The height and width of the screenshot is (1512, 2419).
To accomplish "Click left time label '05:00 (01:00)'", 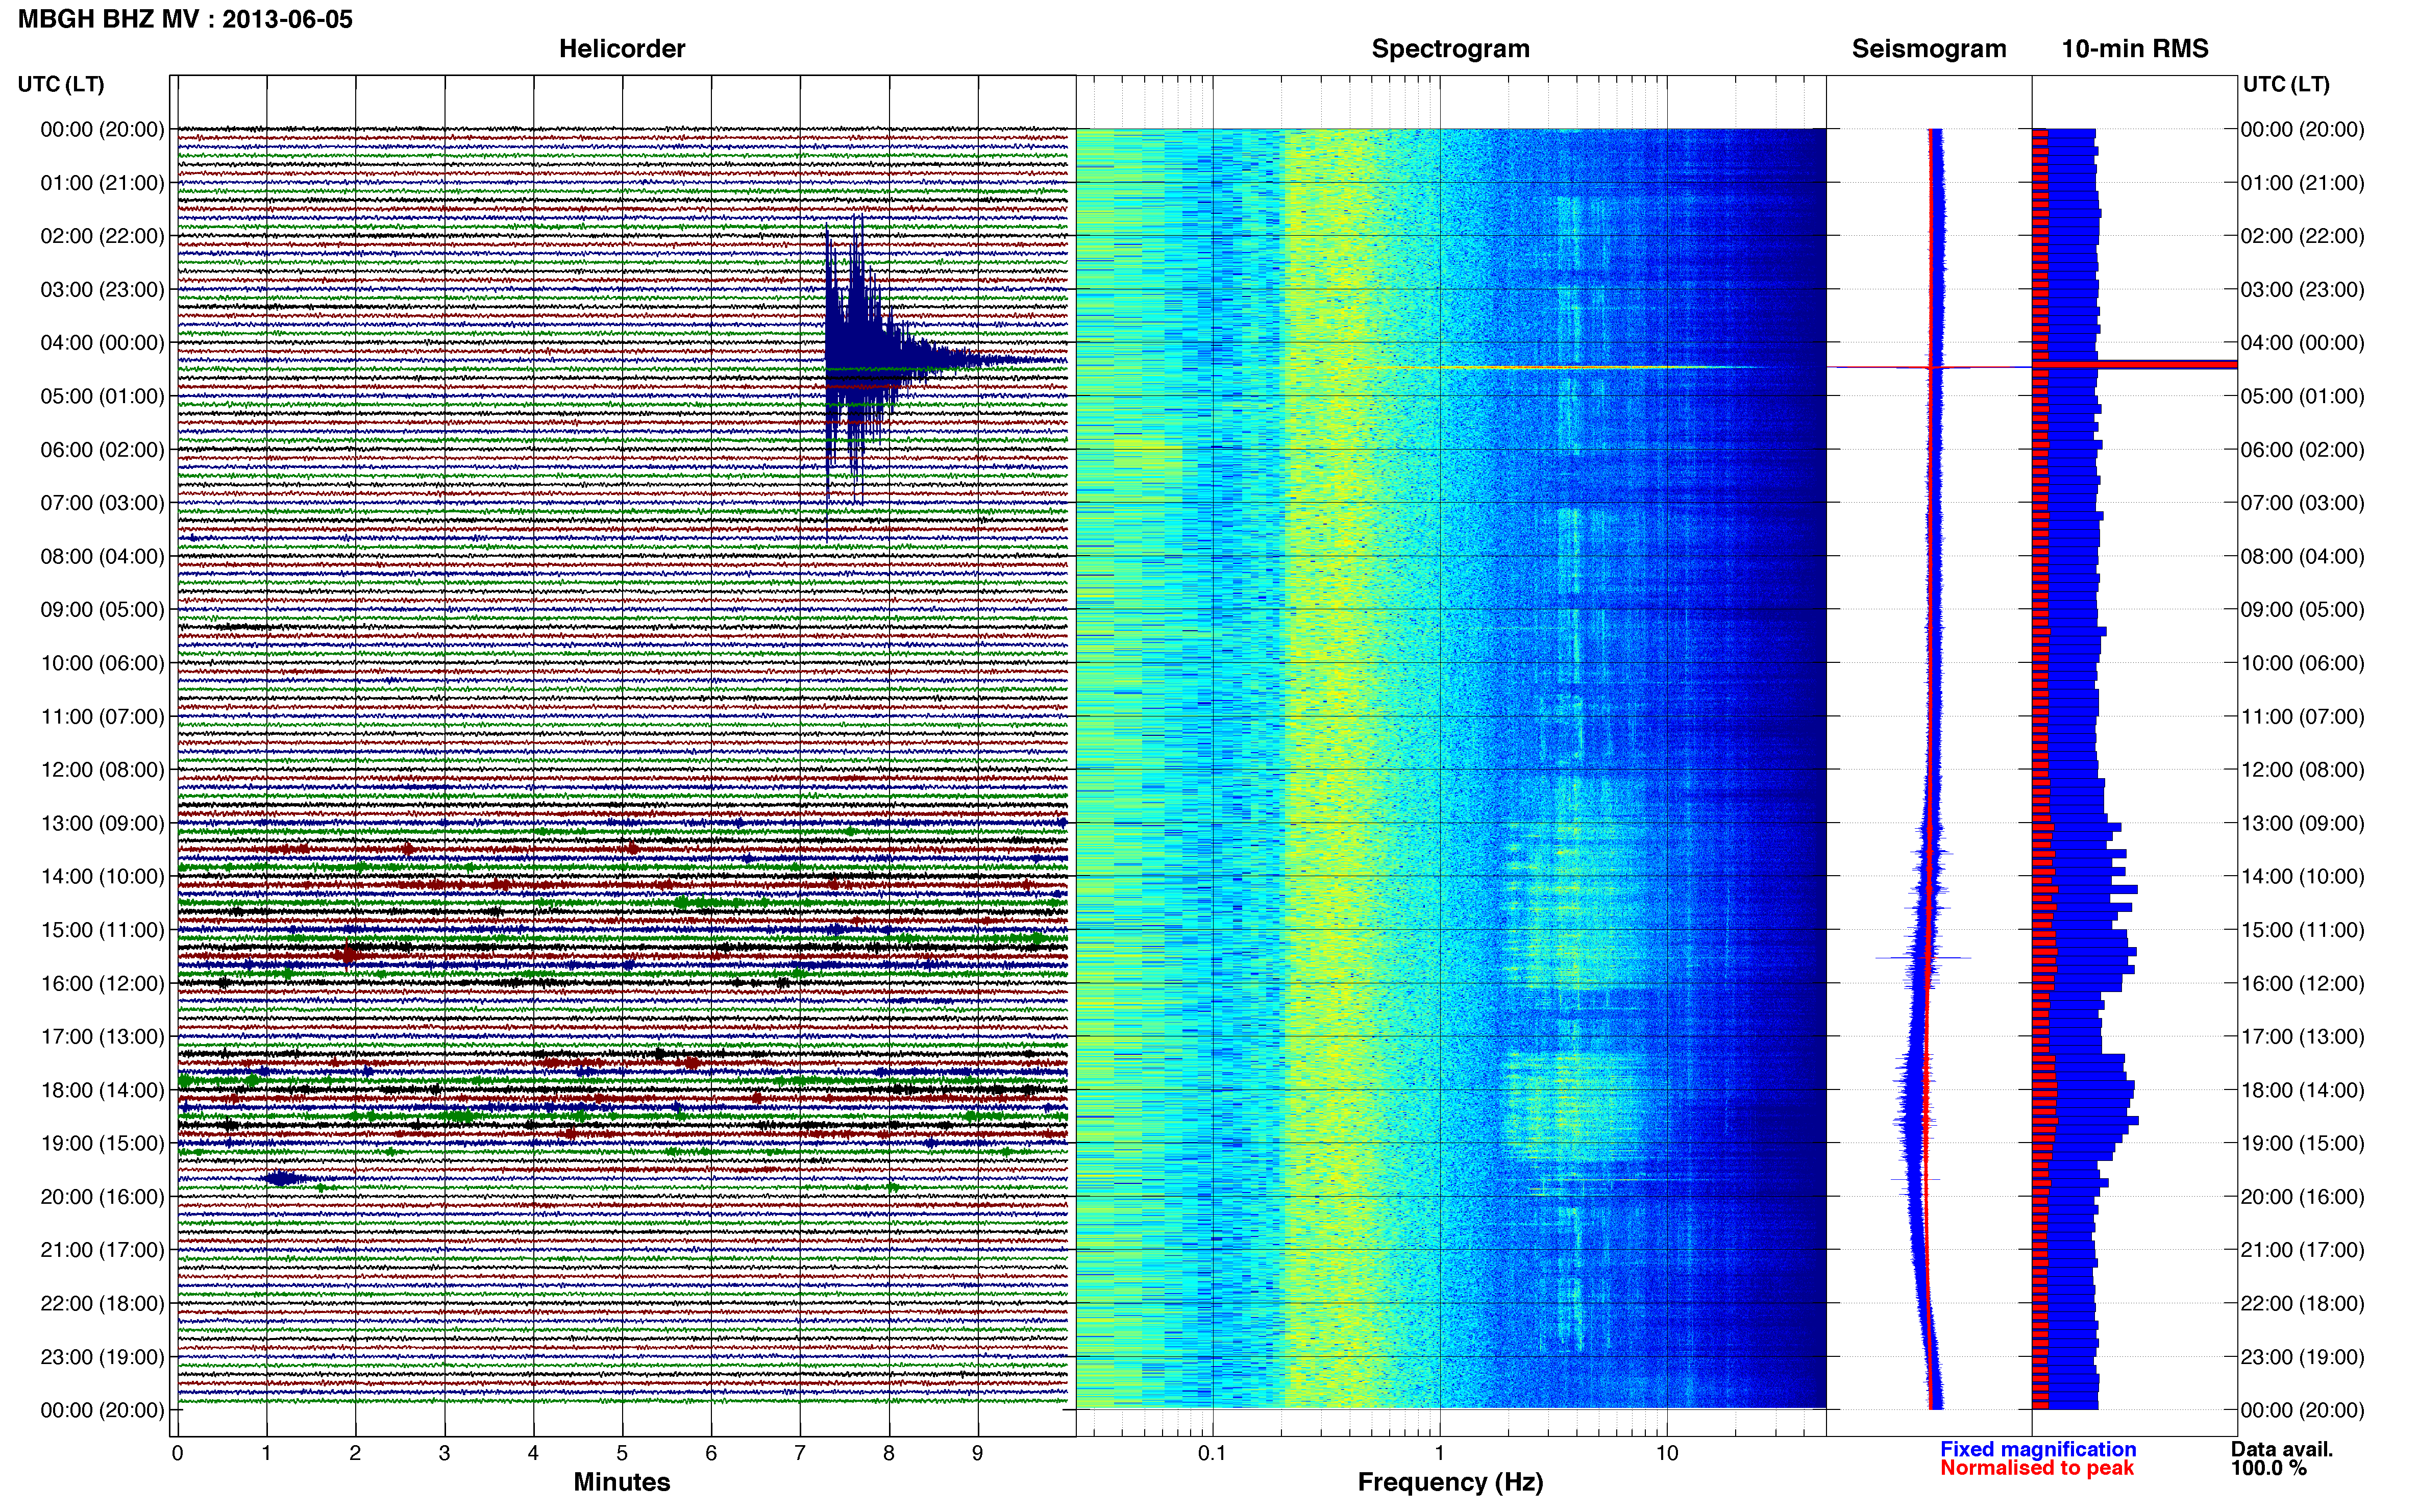I will (102, 396).
